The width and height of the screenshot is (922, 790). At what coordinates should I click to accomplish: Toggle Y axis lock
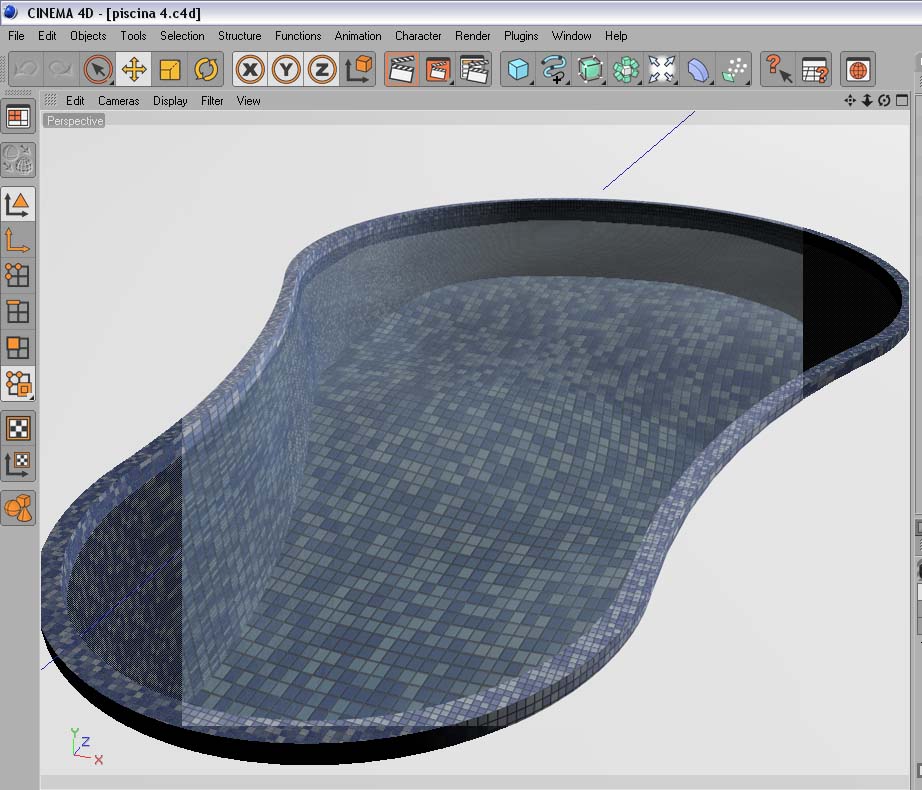[286, 70]
